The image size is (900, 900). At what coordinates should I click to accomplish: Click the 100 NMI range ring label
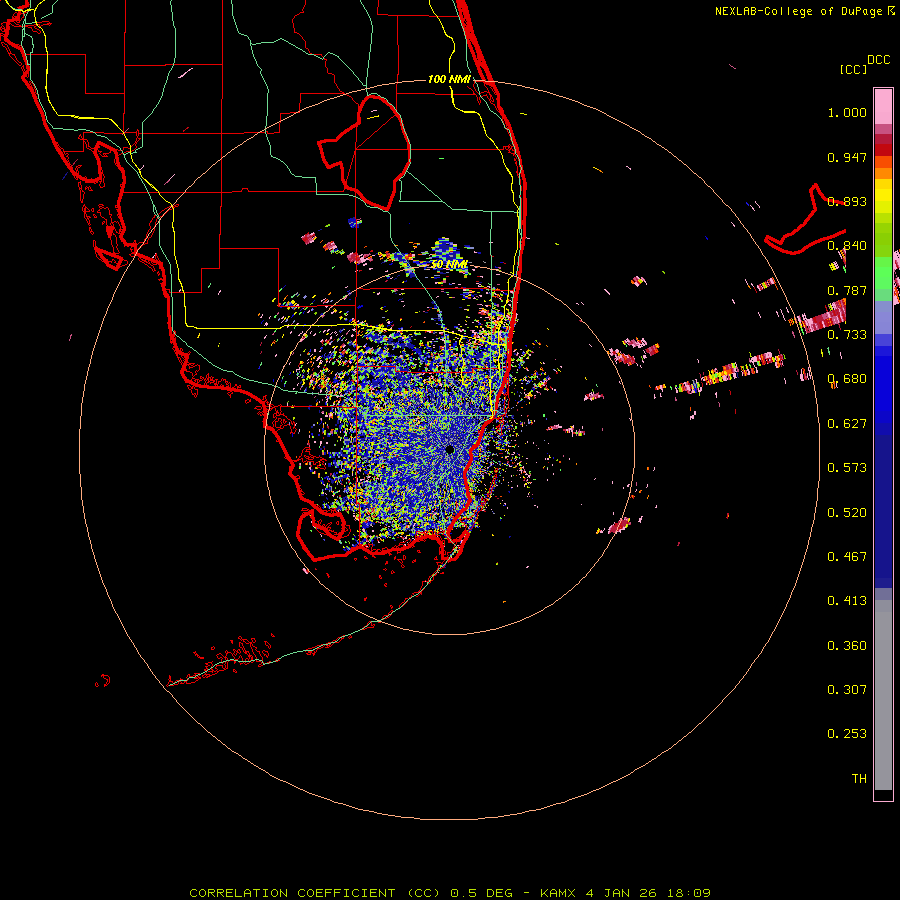pos(449,79)
